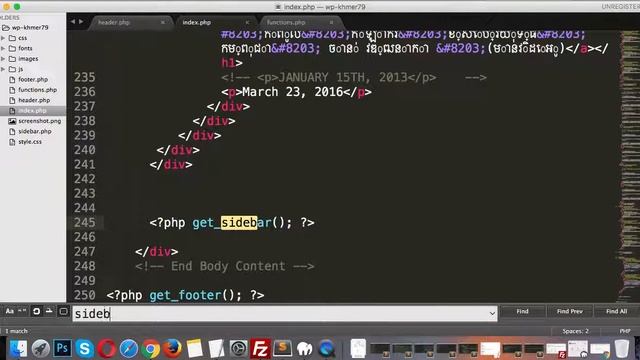Toggle whole word matching in find bar
The image size is (640, 360).
22,311
